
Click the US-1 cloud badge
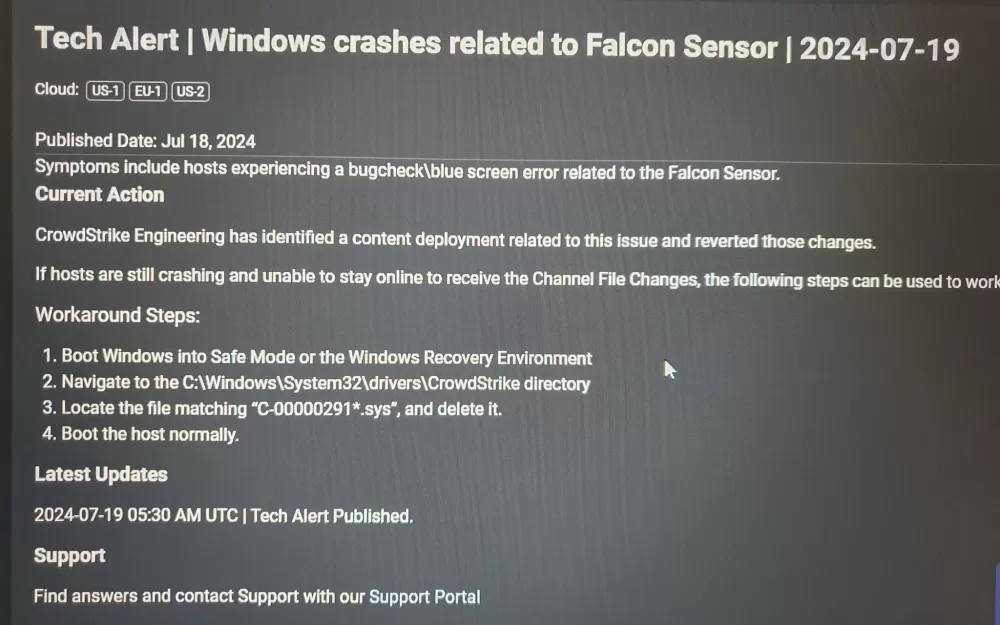click(105, 92)
